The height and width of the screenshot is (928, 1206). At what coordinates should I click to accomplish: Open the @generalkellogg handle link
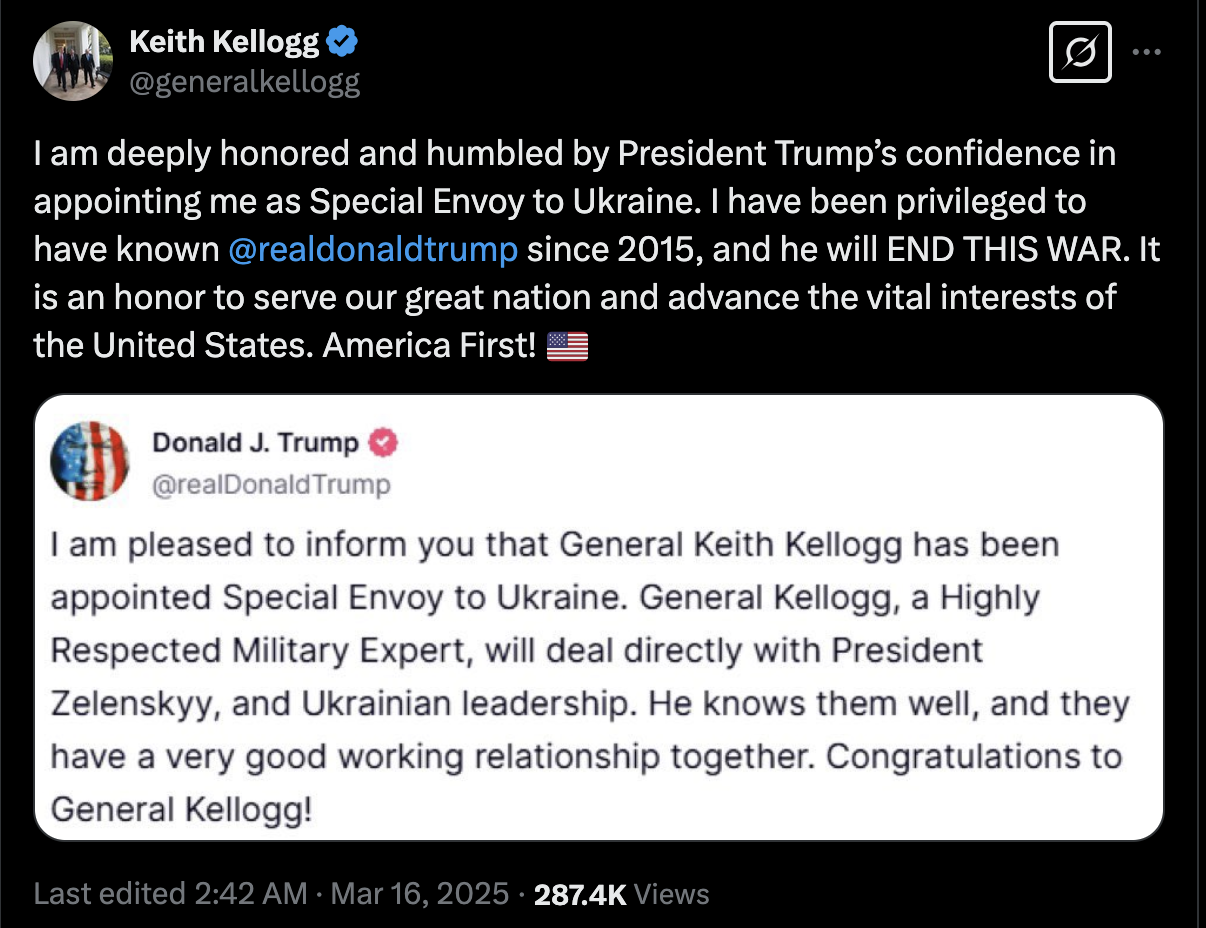(x=245, y=81)
